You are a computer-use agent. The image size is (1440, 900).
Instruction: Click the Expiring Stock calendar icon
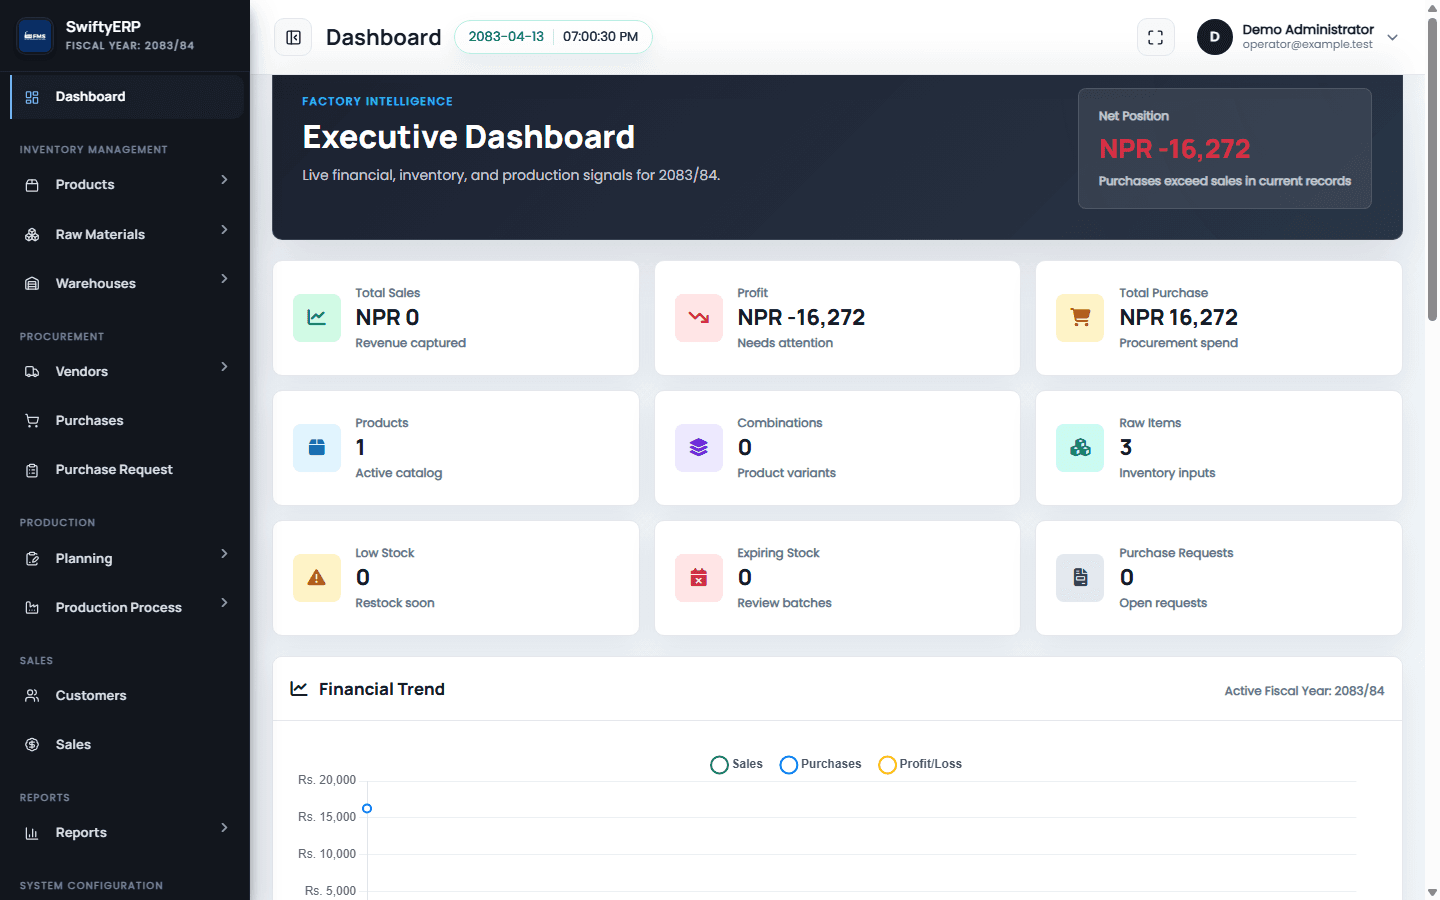click(699, 578)
